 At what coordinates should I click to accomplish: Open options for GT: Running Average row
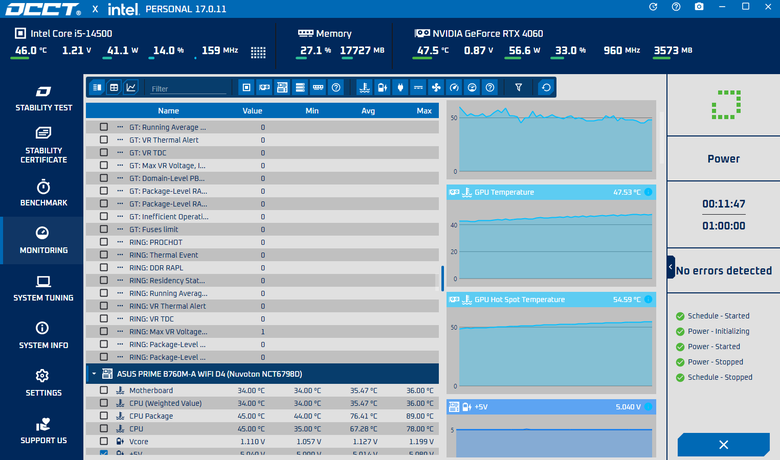pyautogui.click(x=120, y=127)
